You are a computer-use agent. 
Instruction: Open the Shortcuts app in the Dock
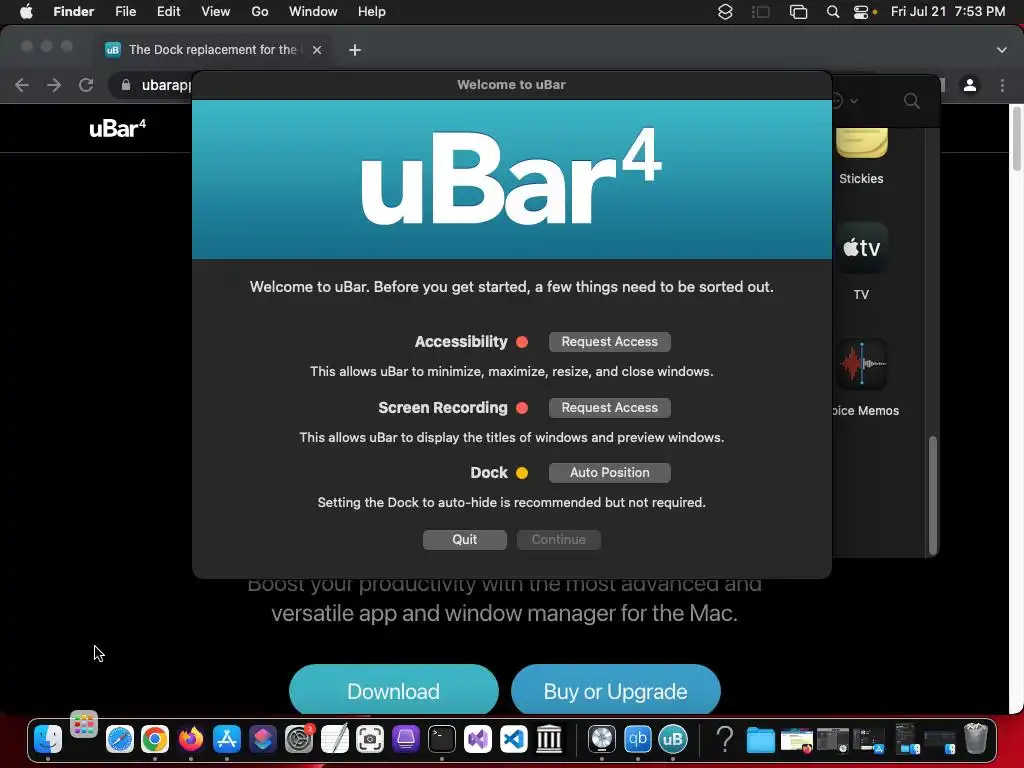tap(263, 739)
